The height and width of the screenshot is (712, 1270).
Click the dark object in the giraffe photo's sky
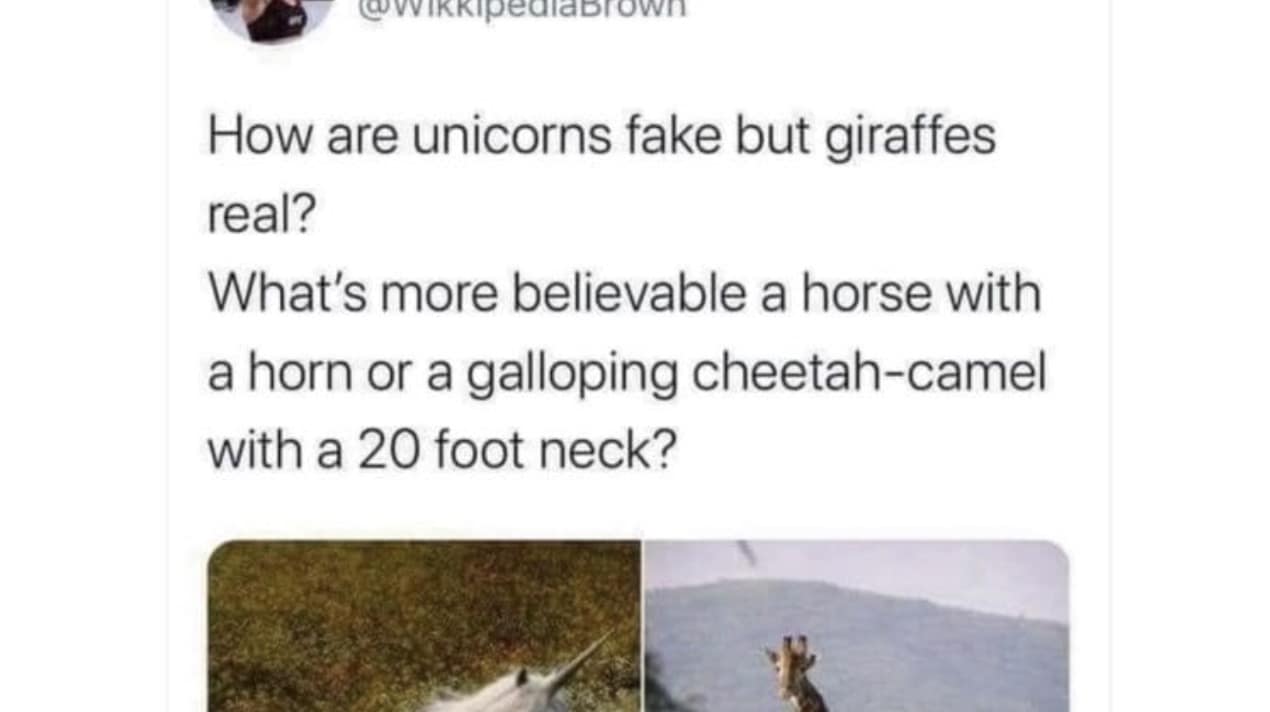click(x=746, y=553)
